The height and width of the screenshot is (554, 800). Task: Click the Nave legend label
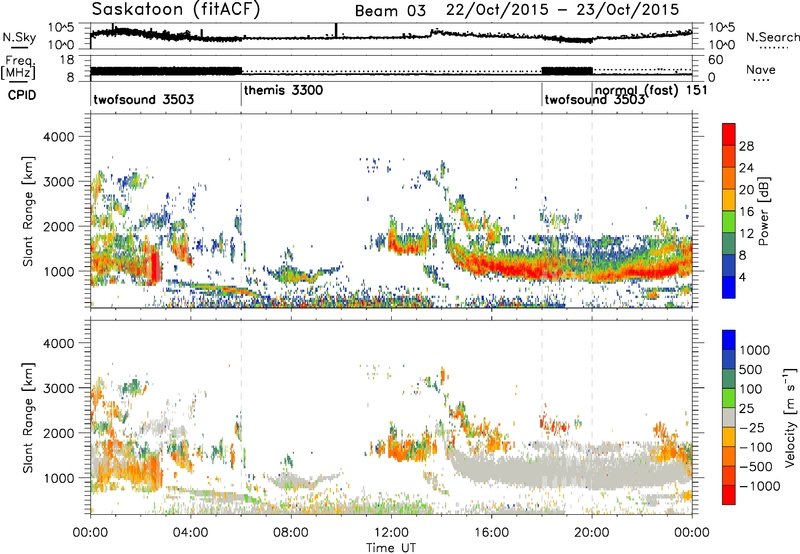click(761, 70)
